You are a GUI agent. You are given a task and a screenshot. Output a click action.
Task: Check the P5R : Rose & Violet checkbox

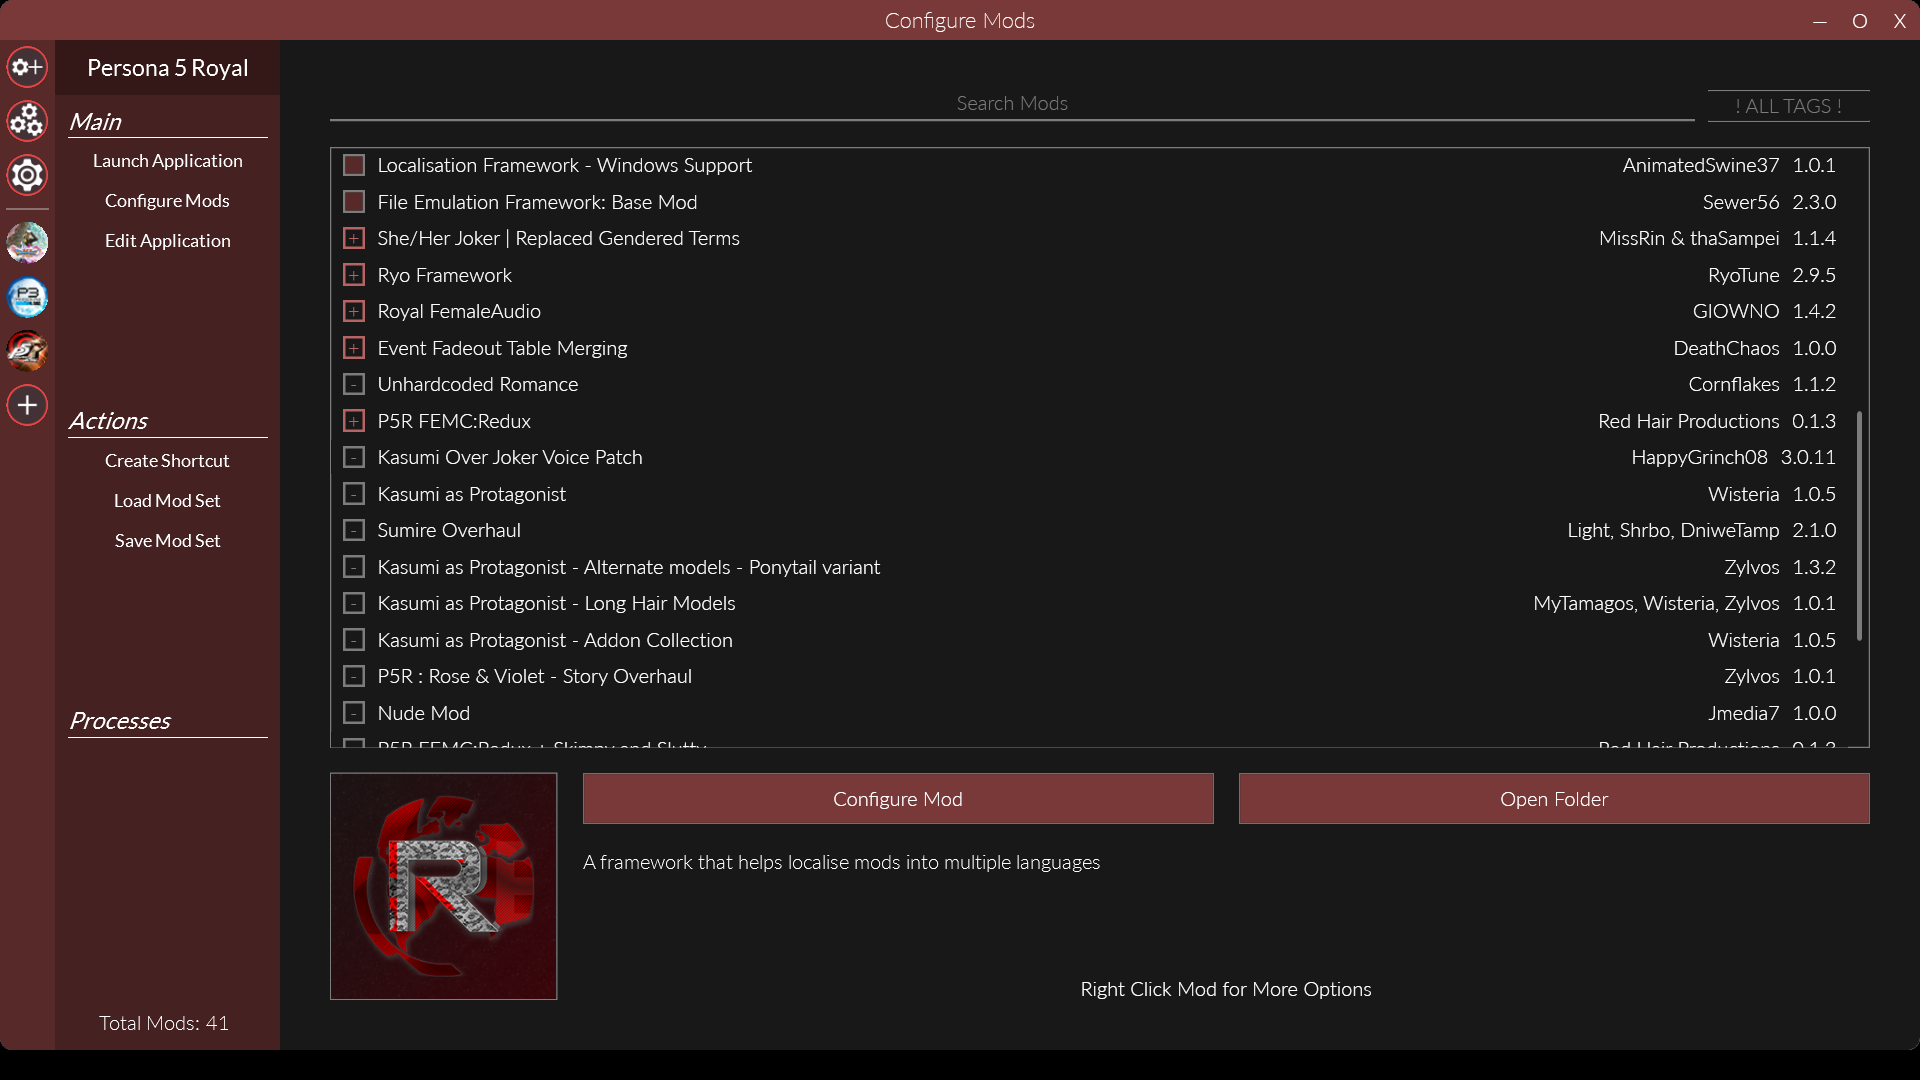click(354, 676)
